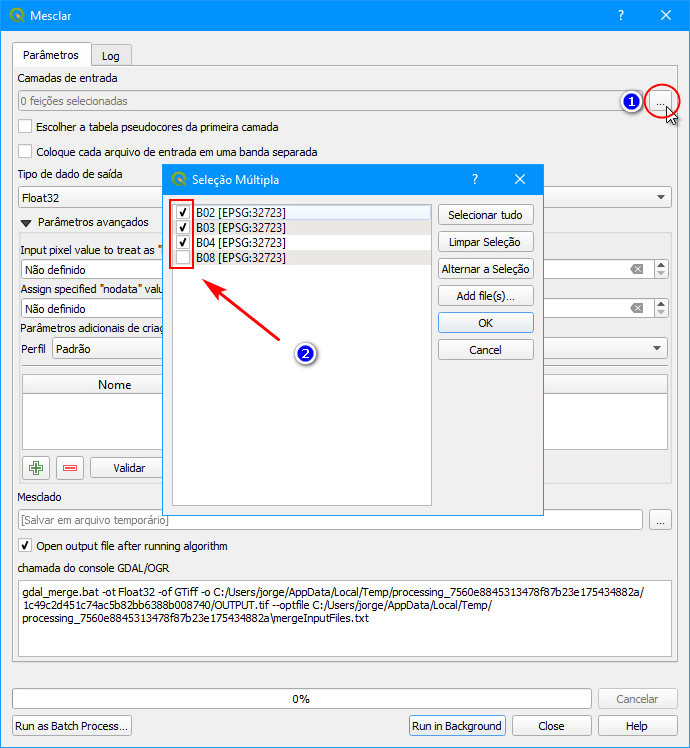Click help question mark in Mesclar title bar
Image resolution: width=690 pixels, height=748 pixels.
[x=621, y=15]
